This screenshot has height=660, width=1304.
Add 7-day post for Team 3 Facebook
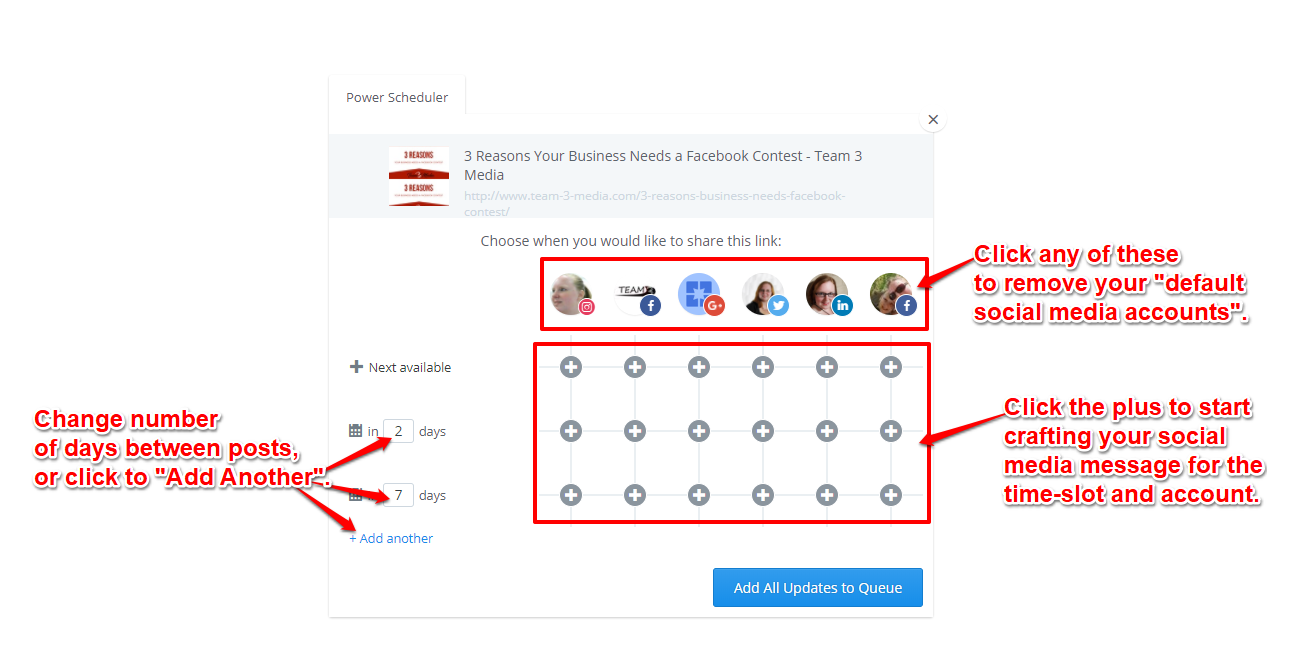[x=635, y=495]
